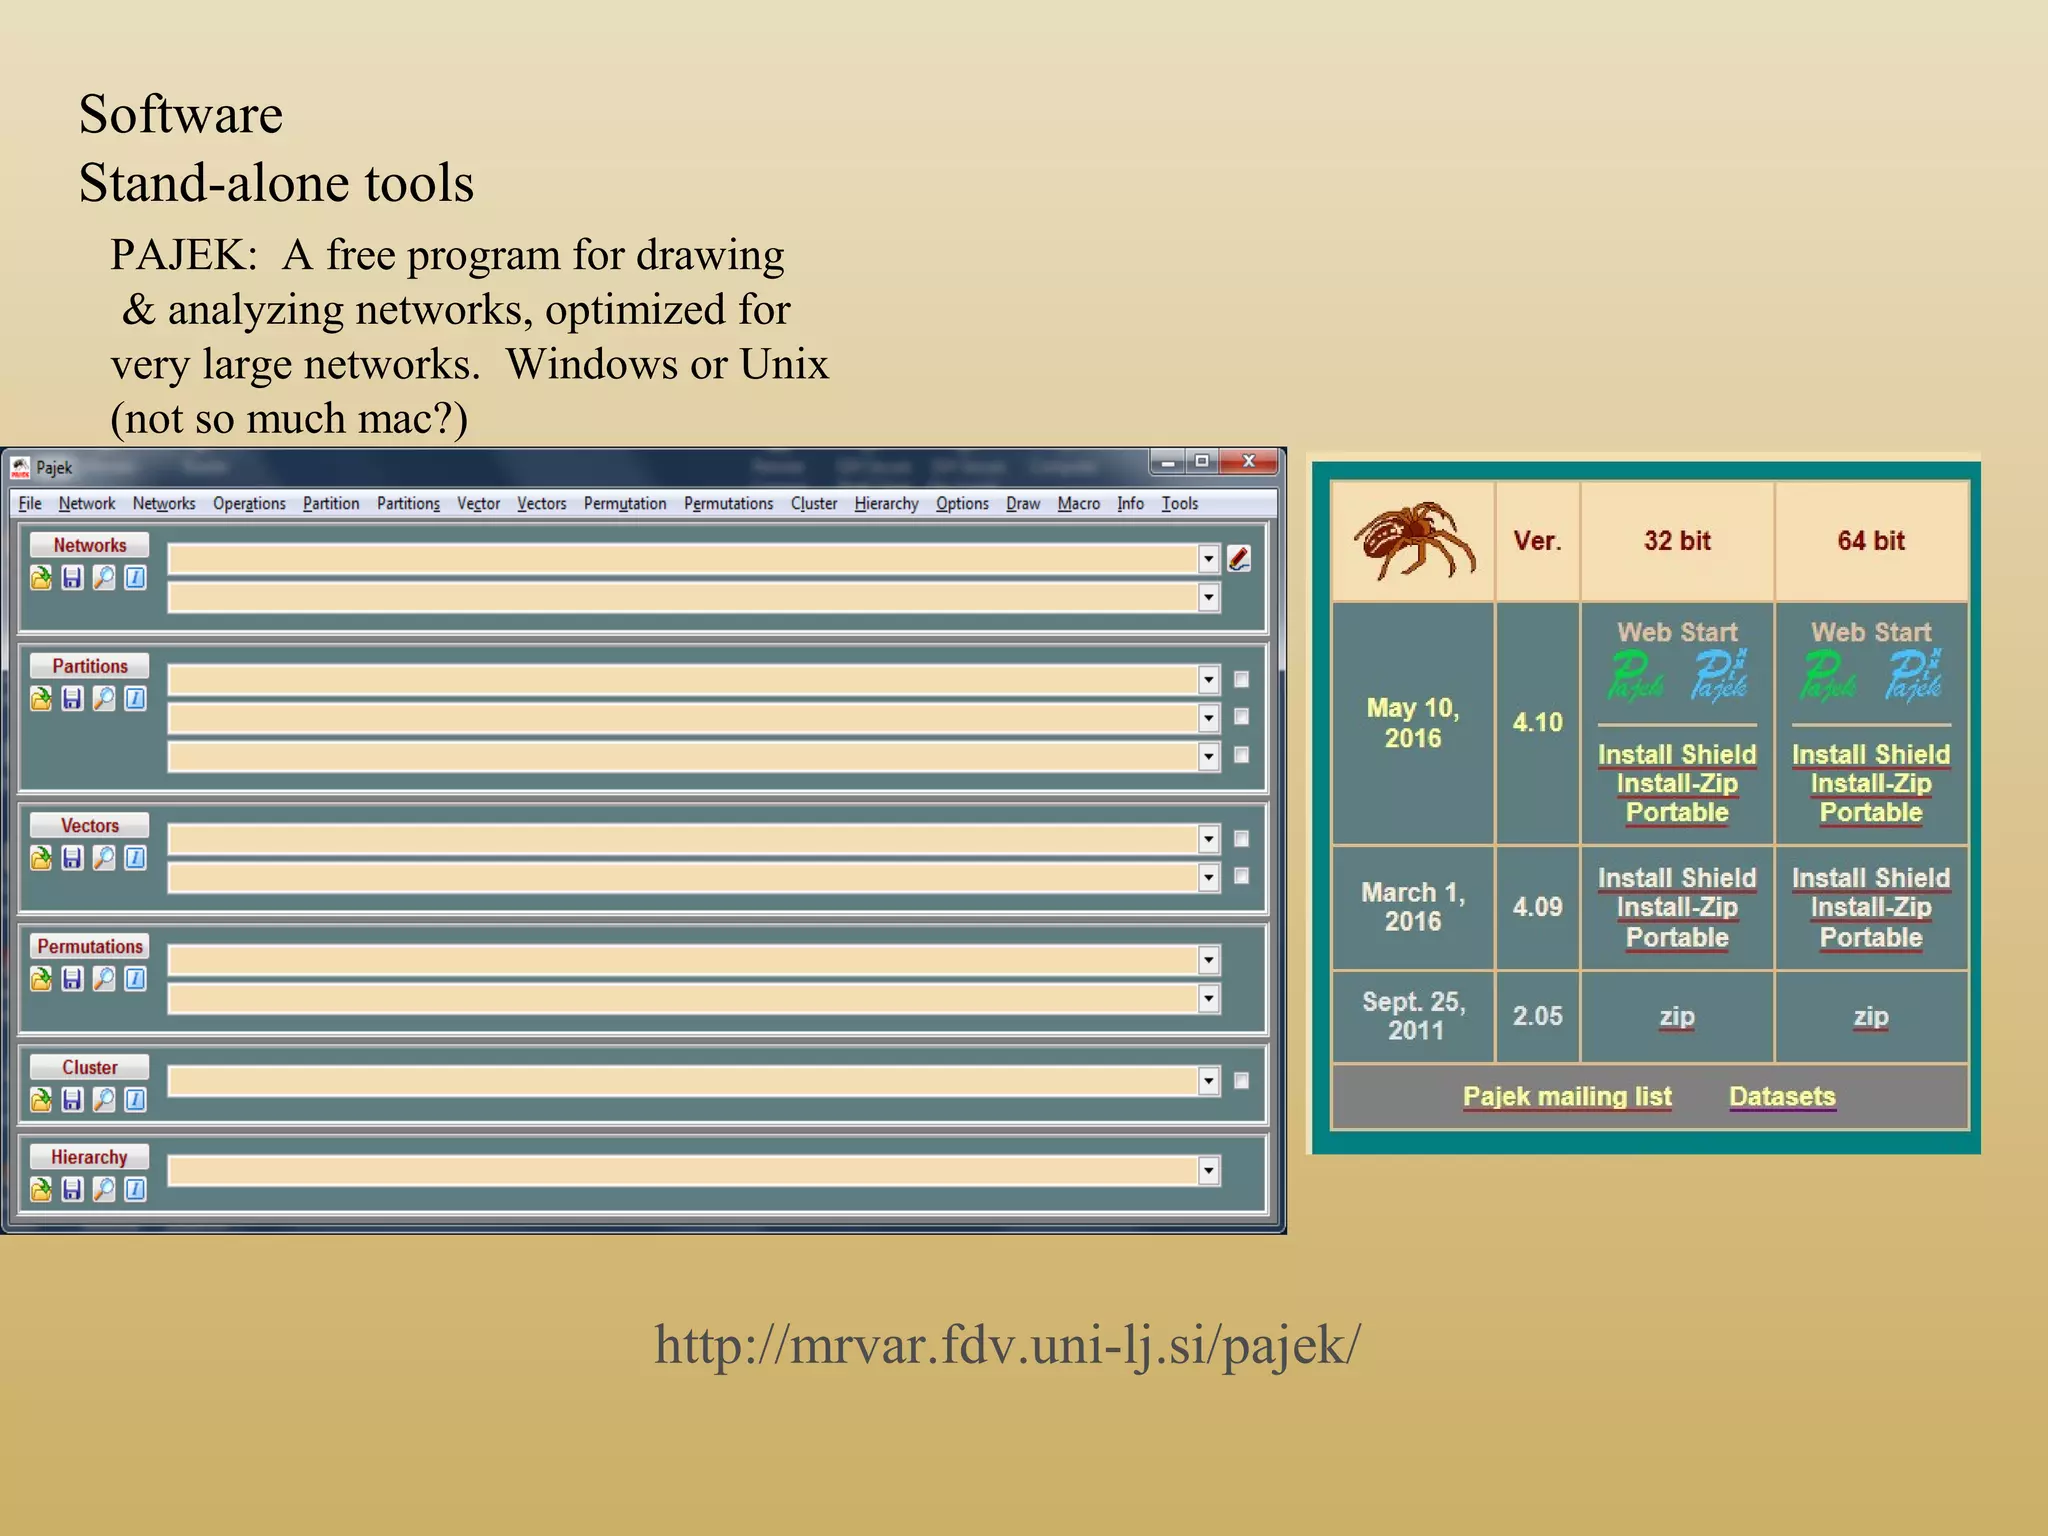Open the Pajek mailing list link
2048x1536 pixels.
click(1567, 1096)
